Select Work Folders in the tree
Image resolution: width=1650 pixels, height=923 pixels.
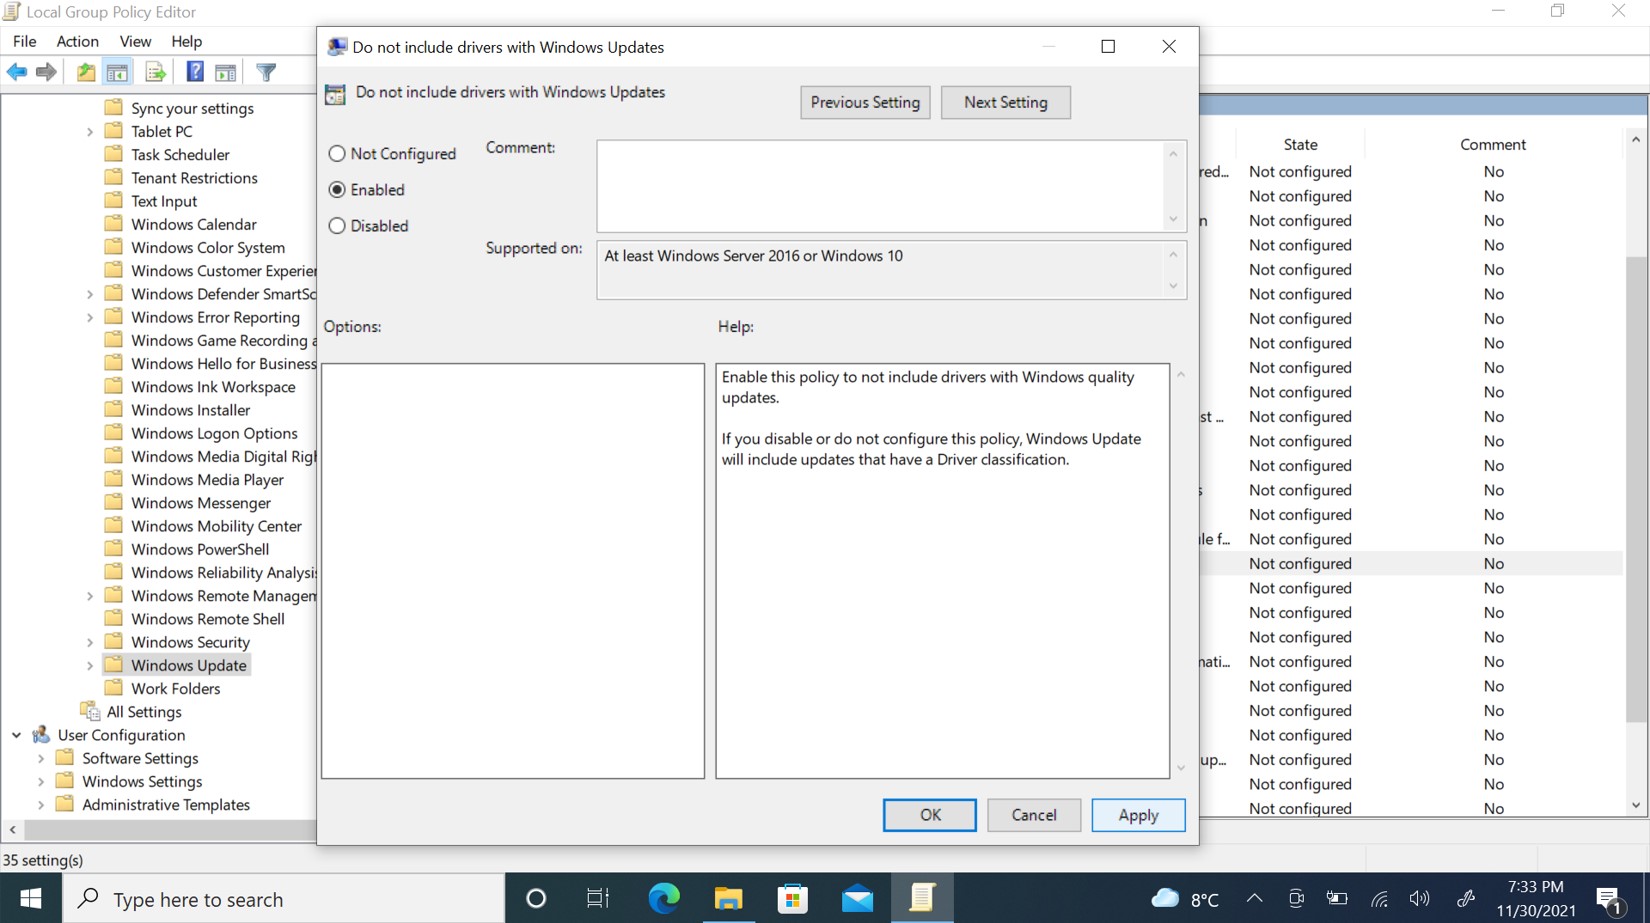click(176, 688)
